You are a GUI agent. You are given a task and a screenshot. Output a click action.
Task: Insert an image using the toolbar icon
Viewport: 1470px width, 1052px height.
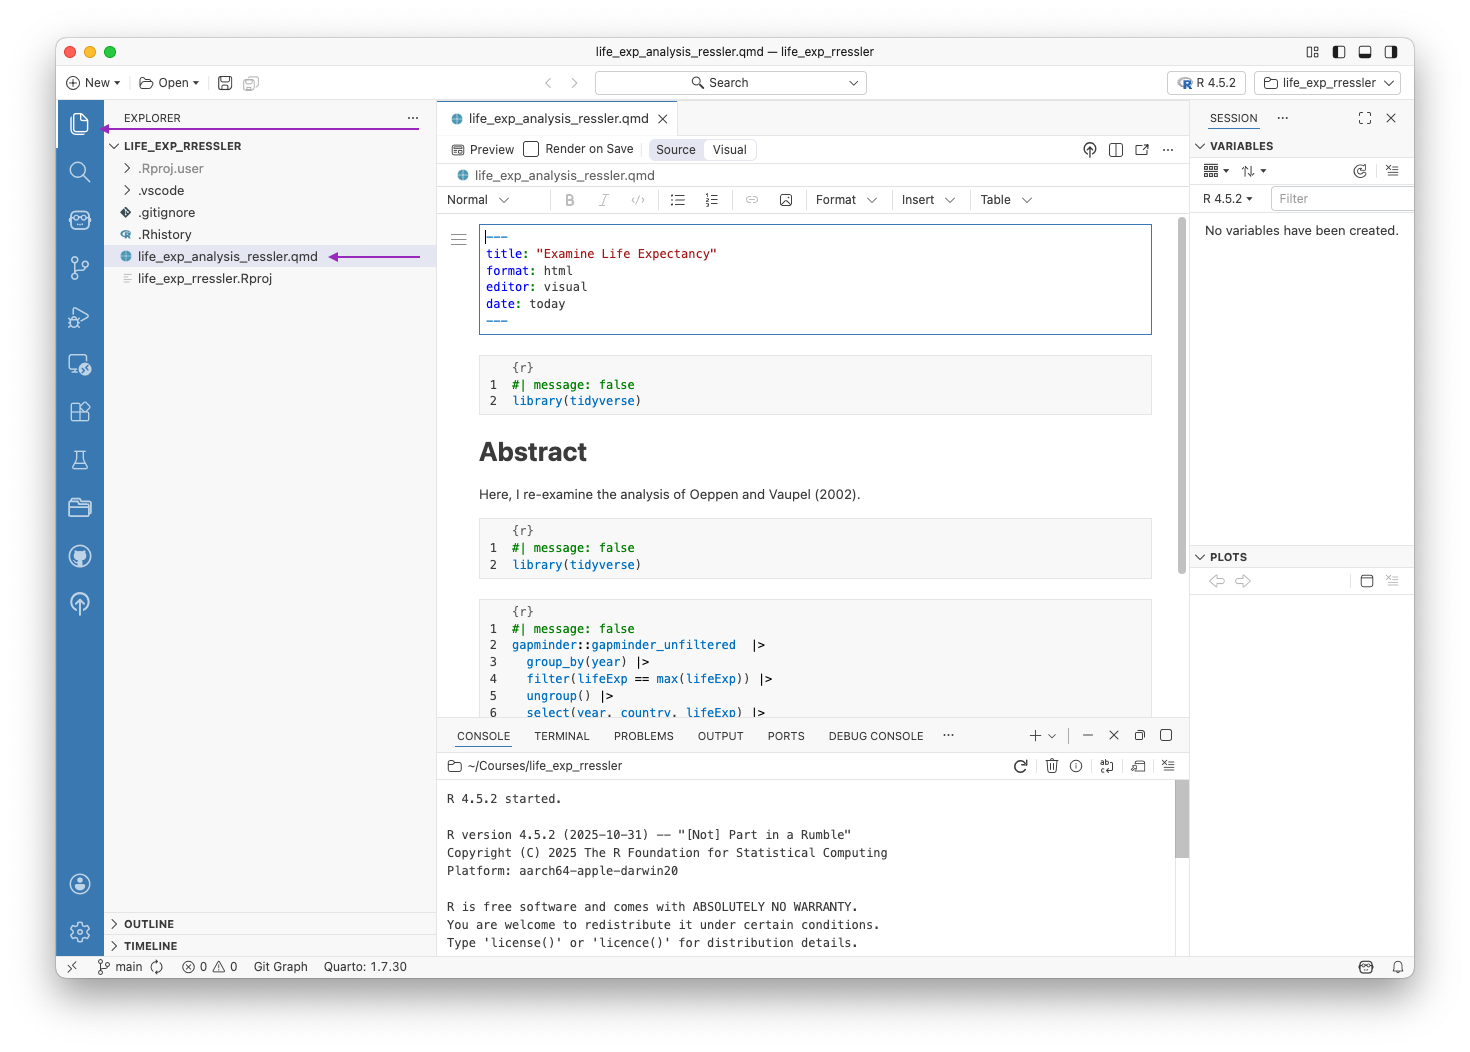786,199
